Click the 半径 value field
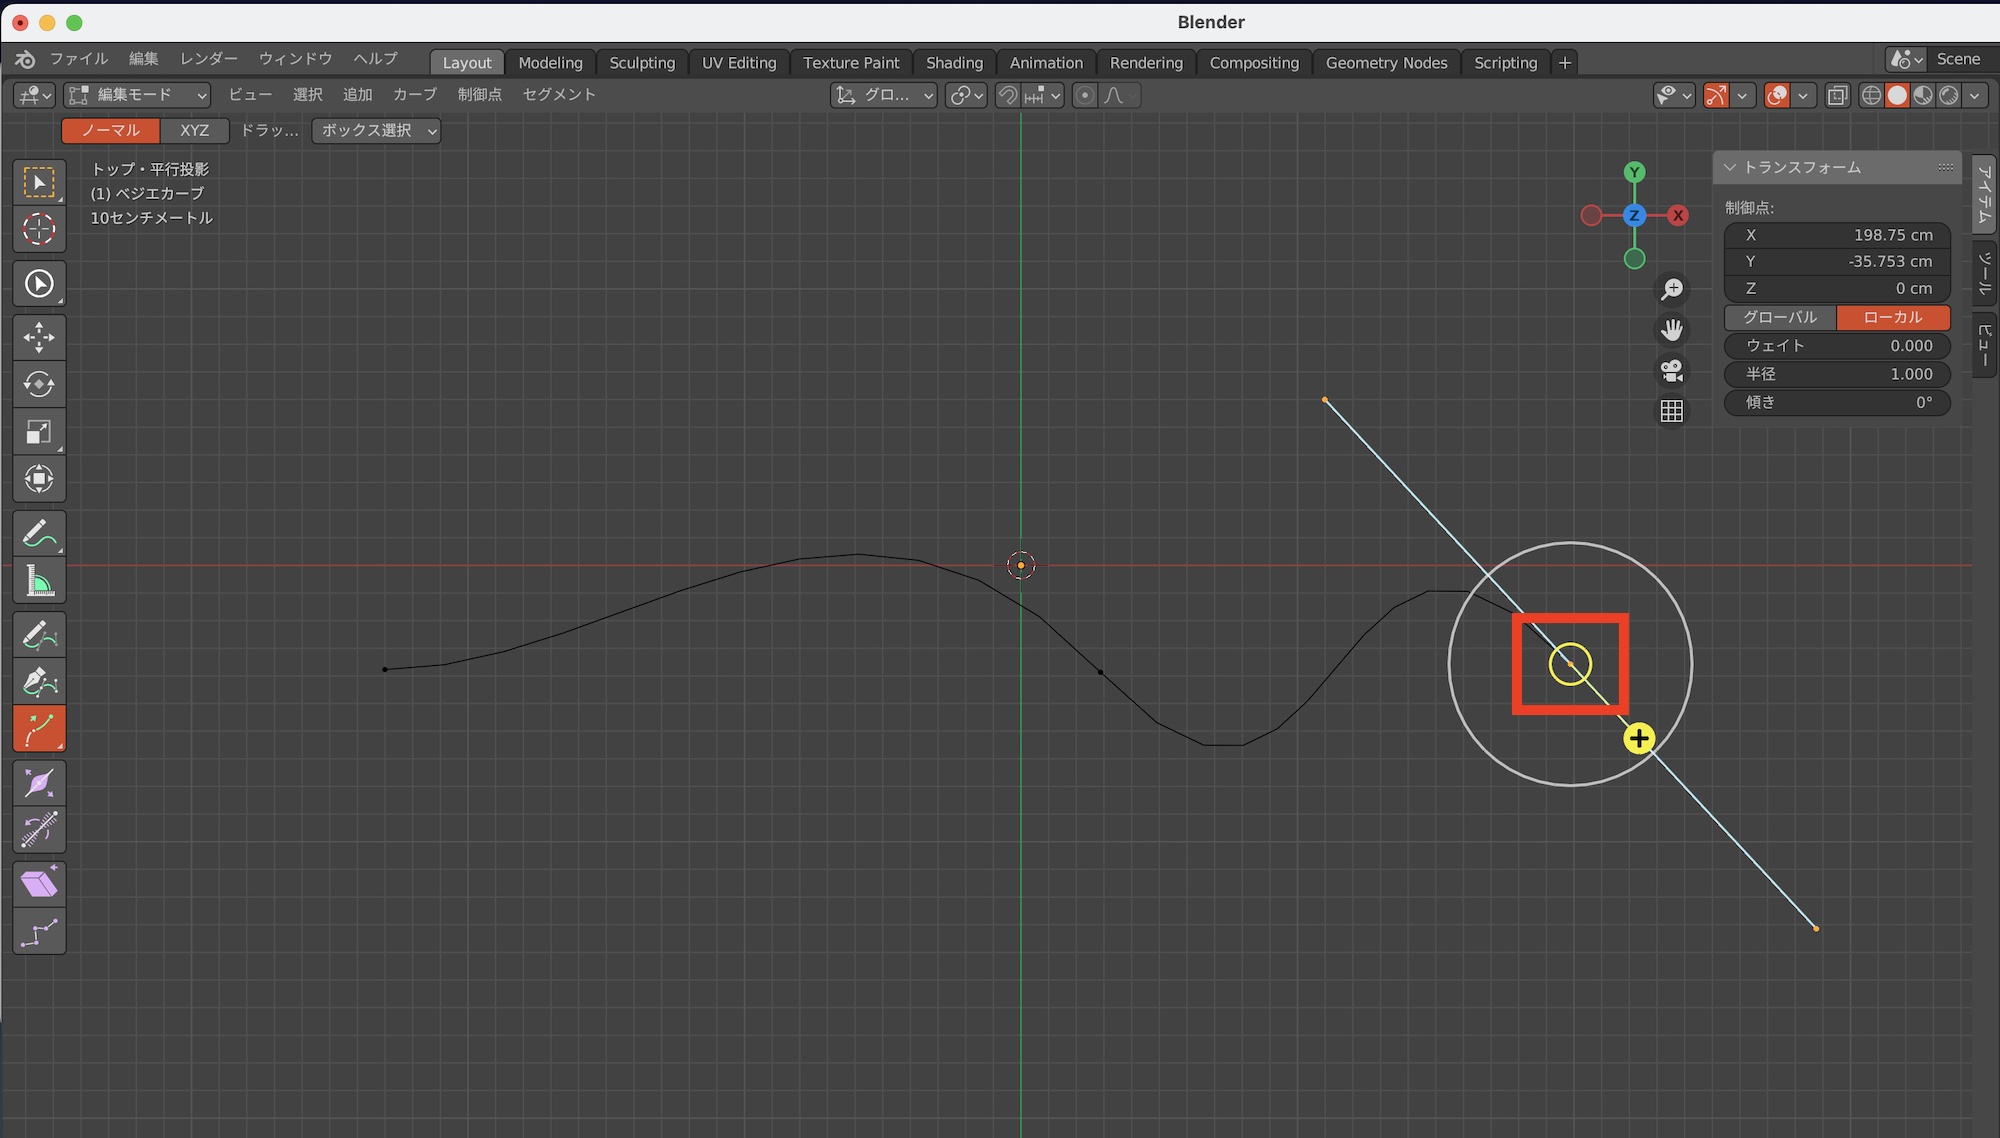The height and width of the screenshot is (1138, 2000). [x=1837, y=374]
